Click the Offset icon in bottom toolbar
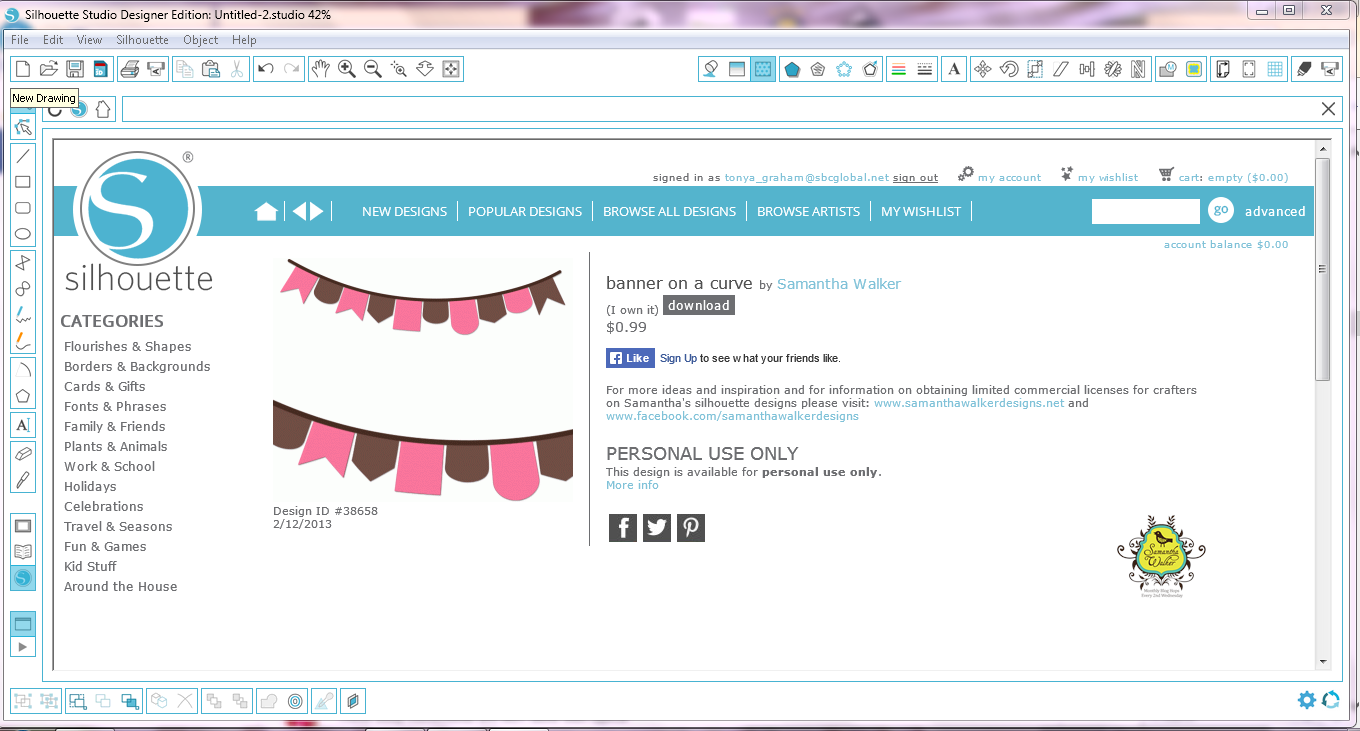 295,701
